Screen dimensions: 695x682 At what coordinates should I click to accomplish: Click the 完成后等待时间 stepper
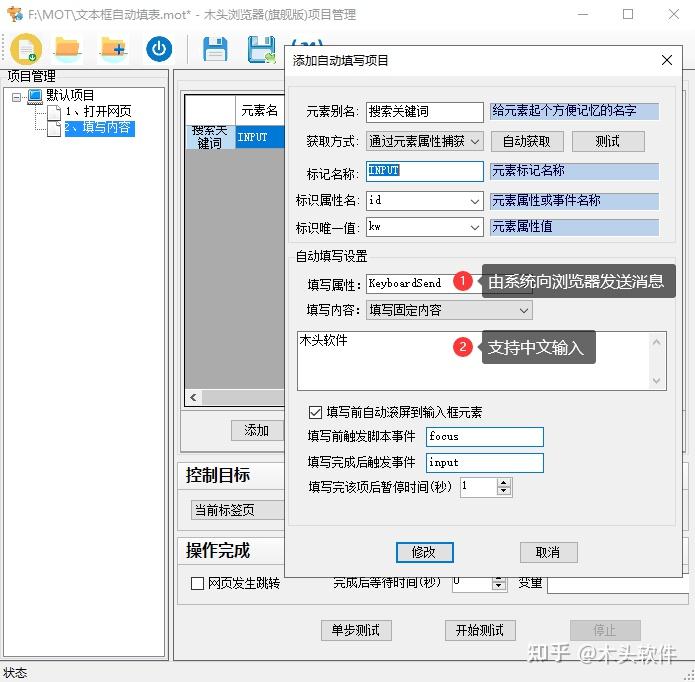click(499, 584)
